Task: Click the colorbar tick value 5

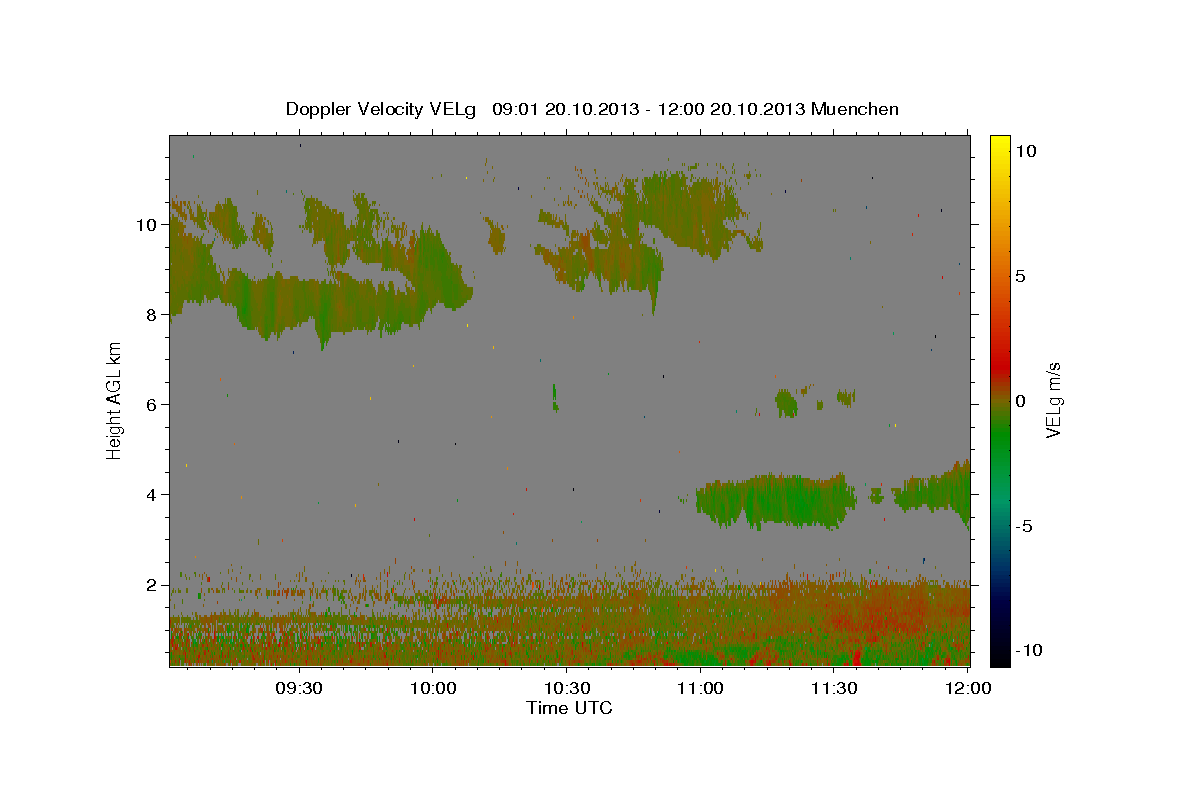Action: tap(1021, 275)
